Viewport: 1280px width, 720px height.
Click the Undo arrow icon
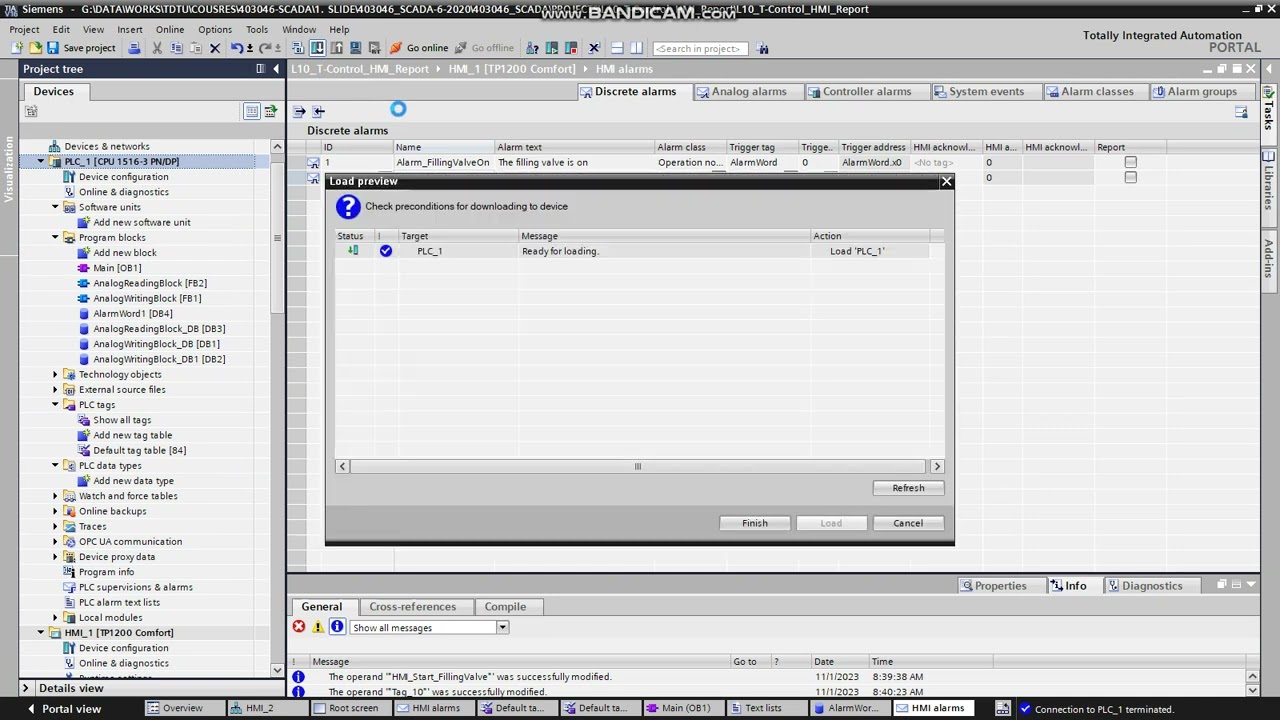pos(236,48)
